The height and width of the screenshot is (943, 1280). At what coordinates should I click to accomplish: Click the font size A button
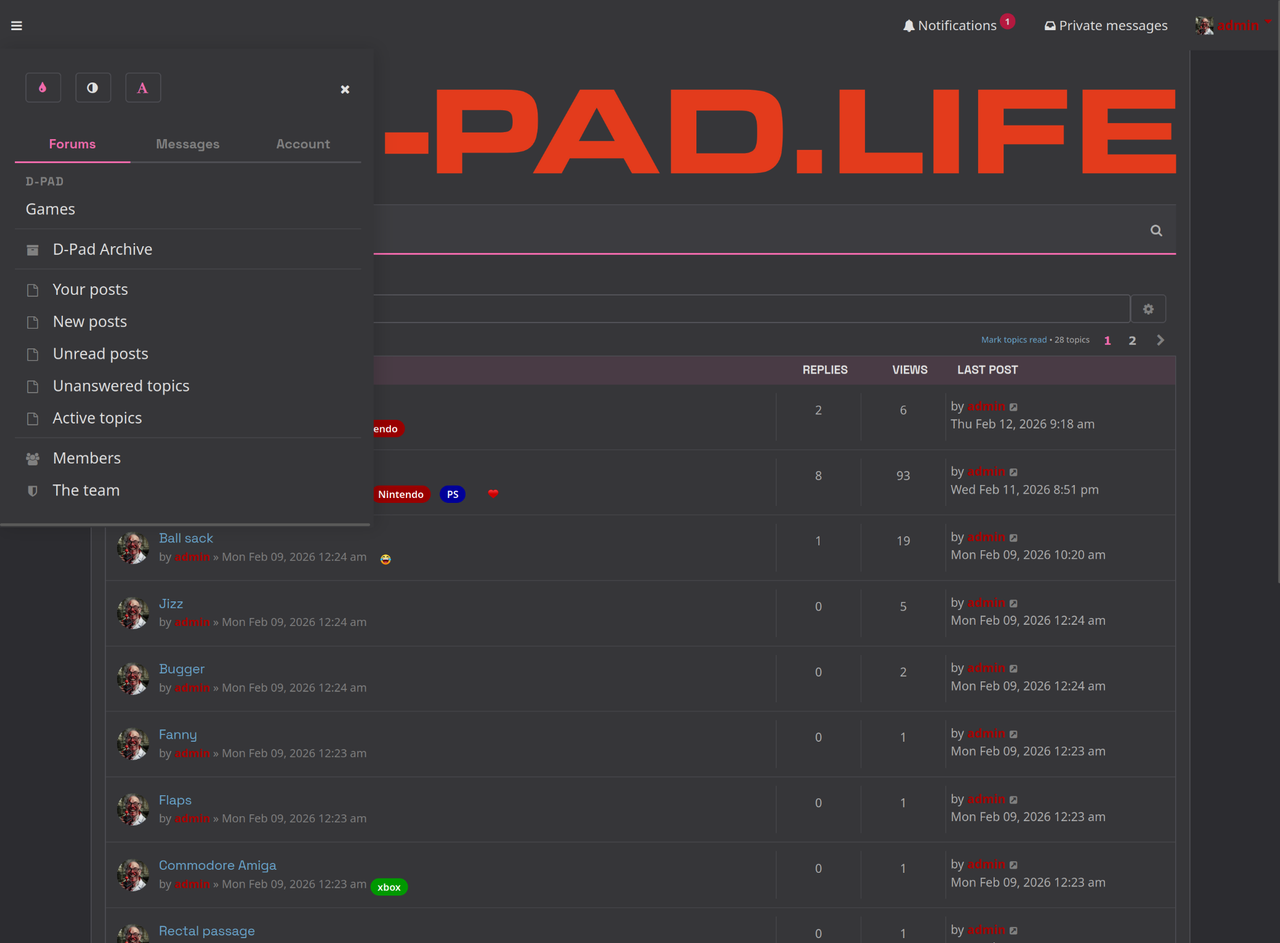click(143, 88)
